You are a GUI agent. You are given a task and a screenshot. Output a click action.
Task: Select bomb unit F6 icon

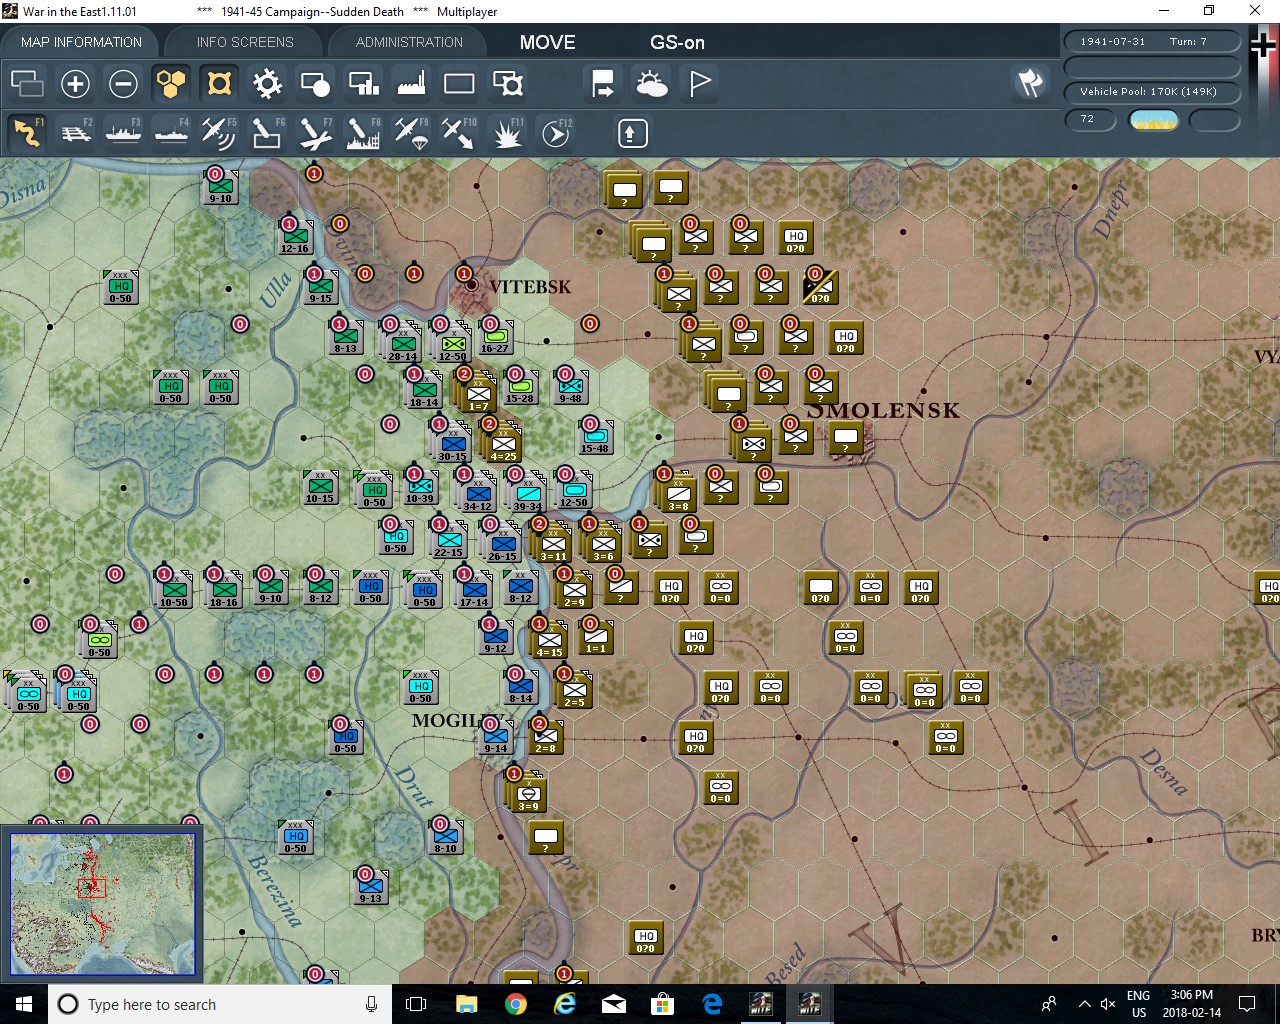pyautogui.click(x=267, y=133)
